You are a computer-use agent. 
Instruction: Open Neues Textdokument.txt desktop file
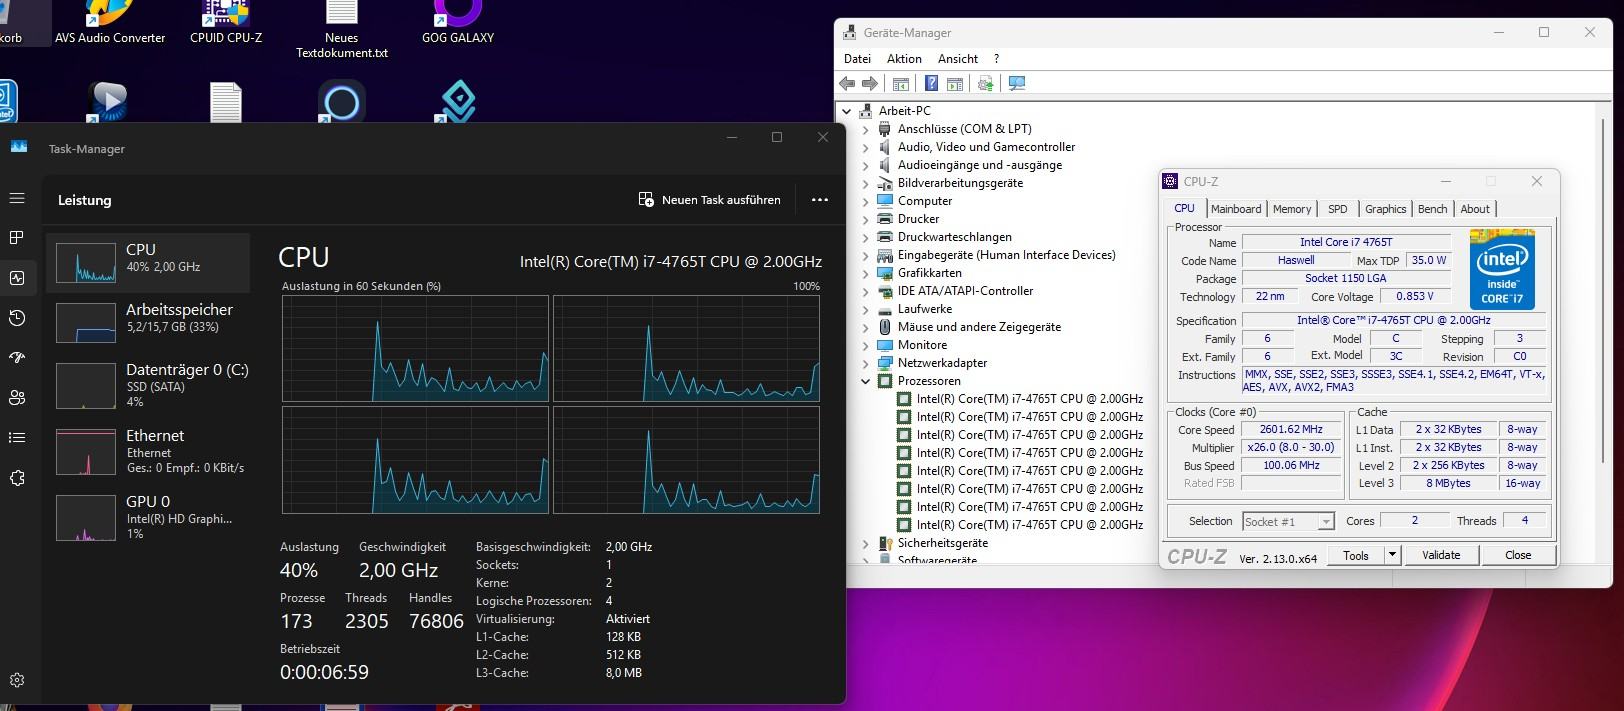point(342,30)
